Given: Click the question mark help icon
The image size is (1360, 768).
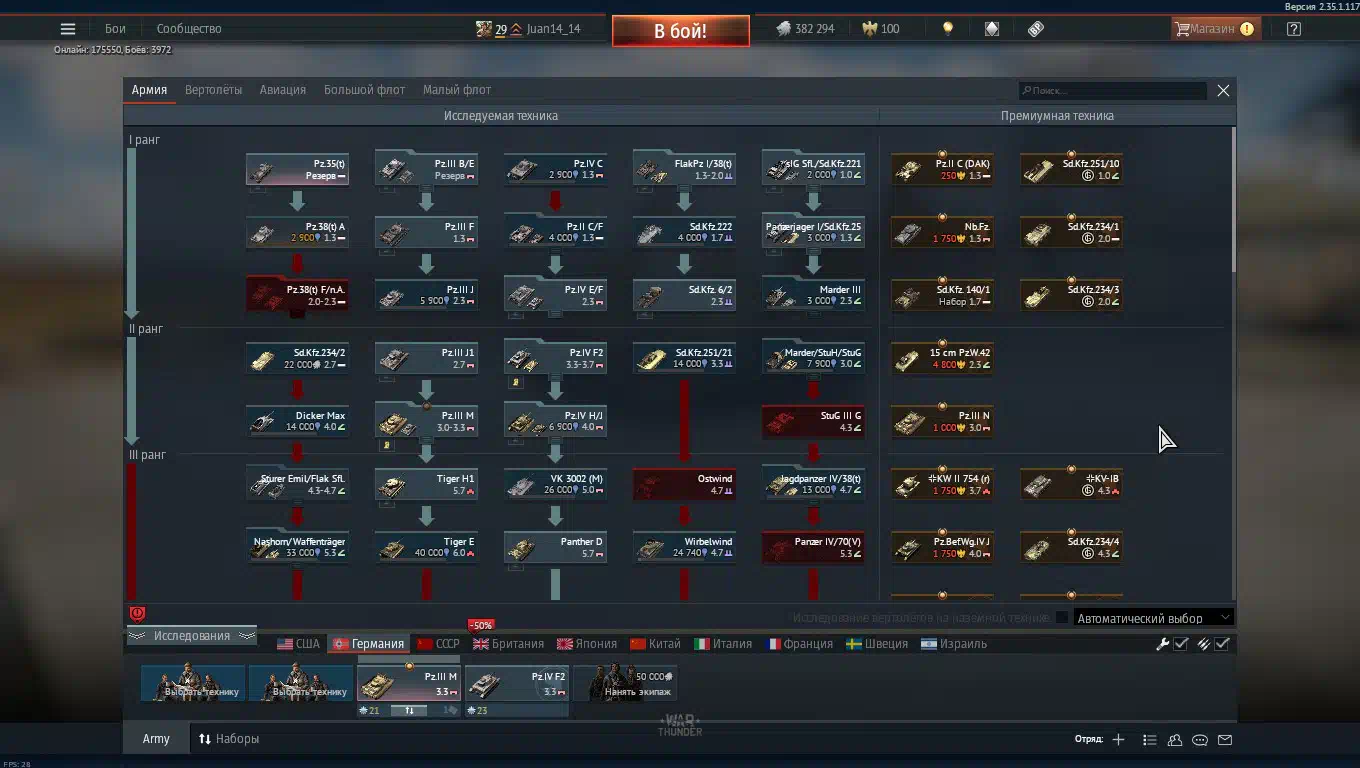Looking at the screenshot, I should pos(1294,29).
